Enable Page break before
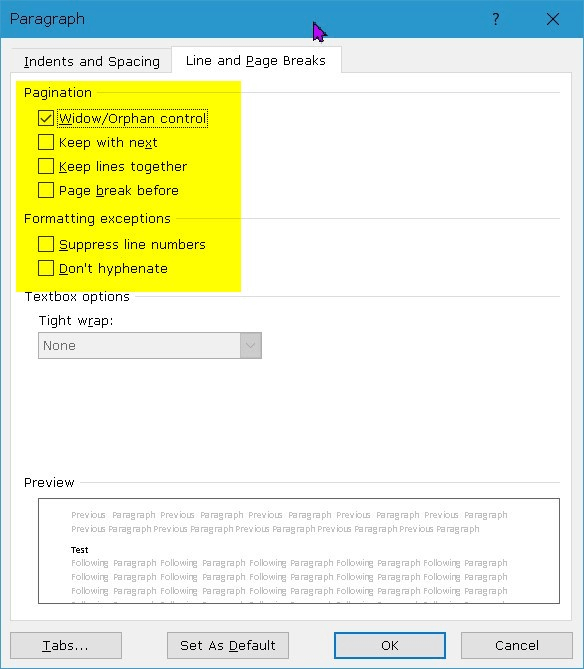Screen dimensions: 584x669 [46, 190]
